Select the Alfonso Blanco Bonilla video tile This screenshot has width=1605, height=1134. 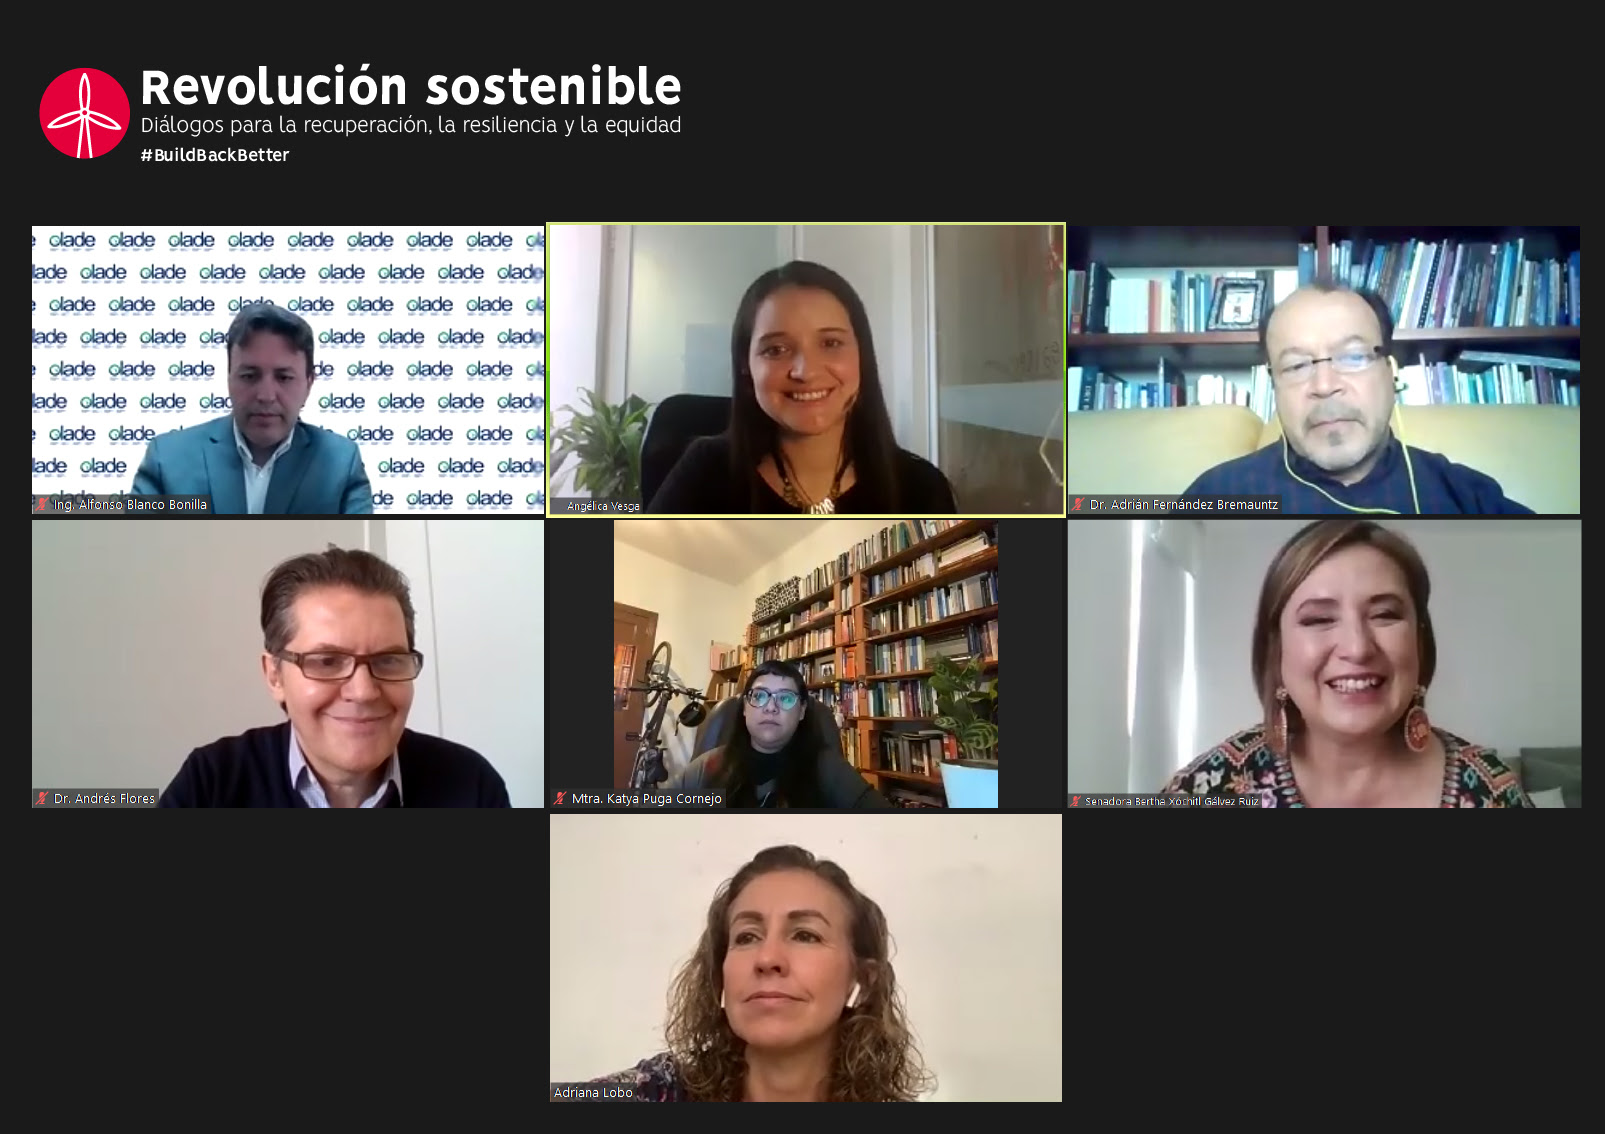[x=288, y=370]
